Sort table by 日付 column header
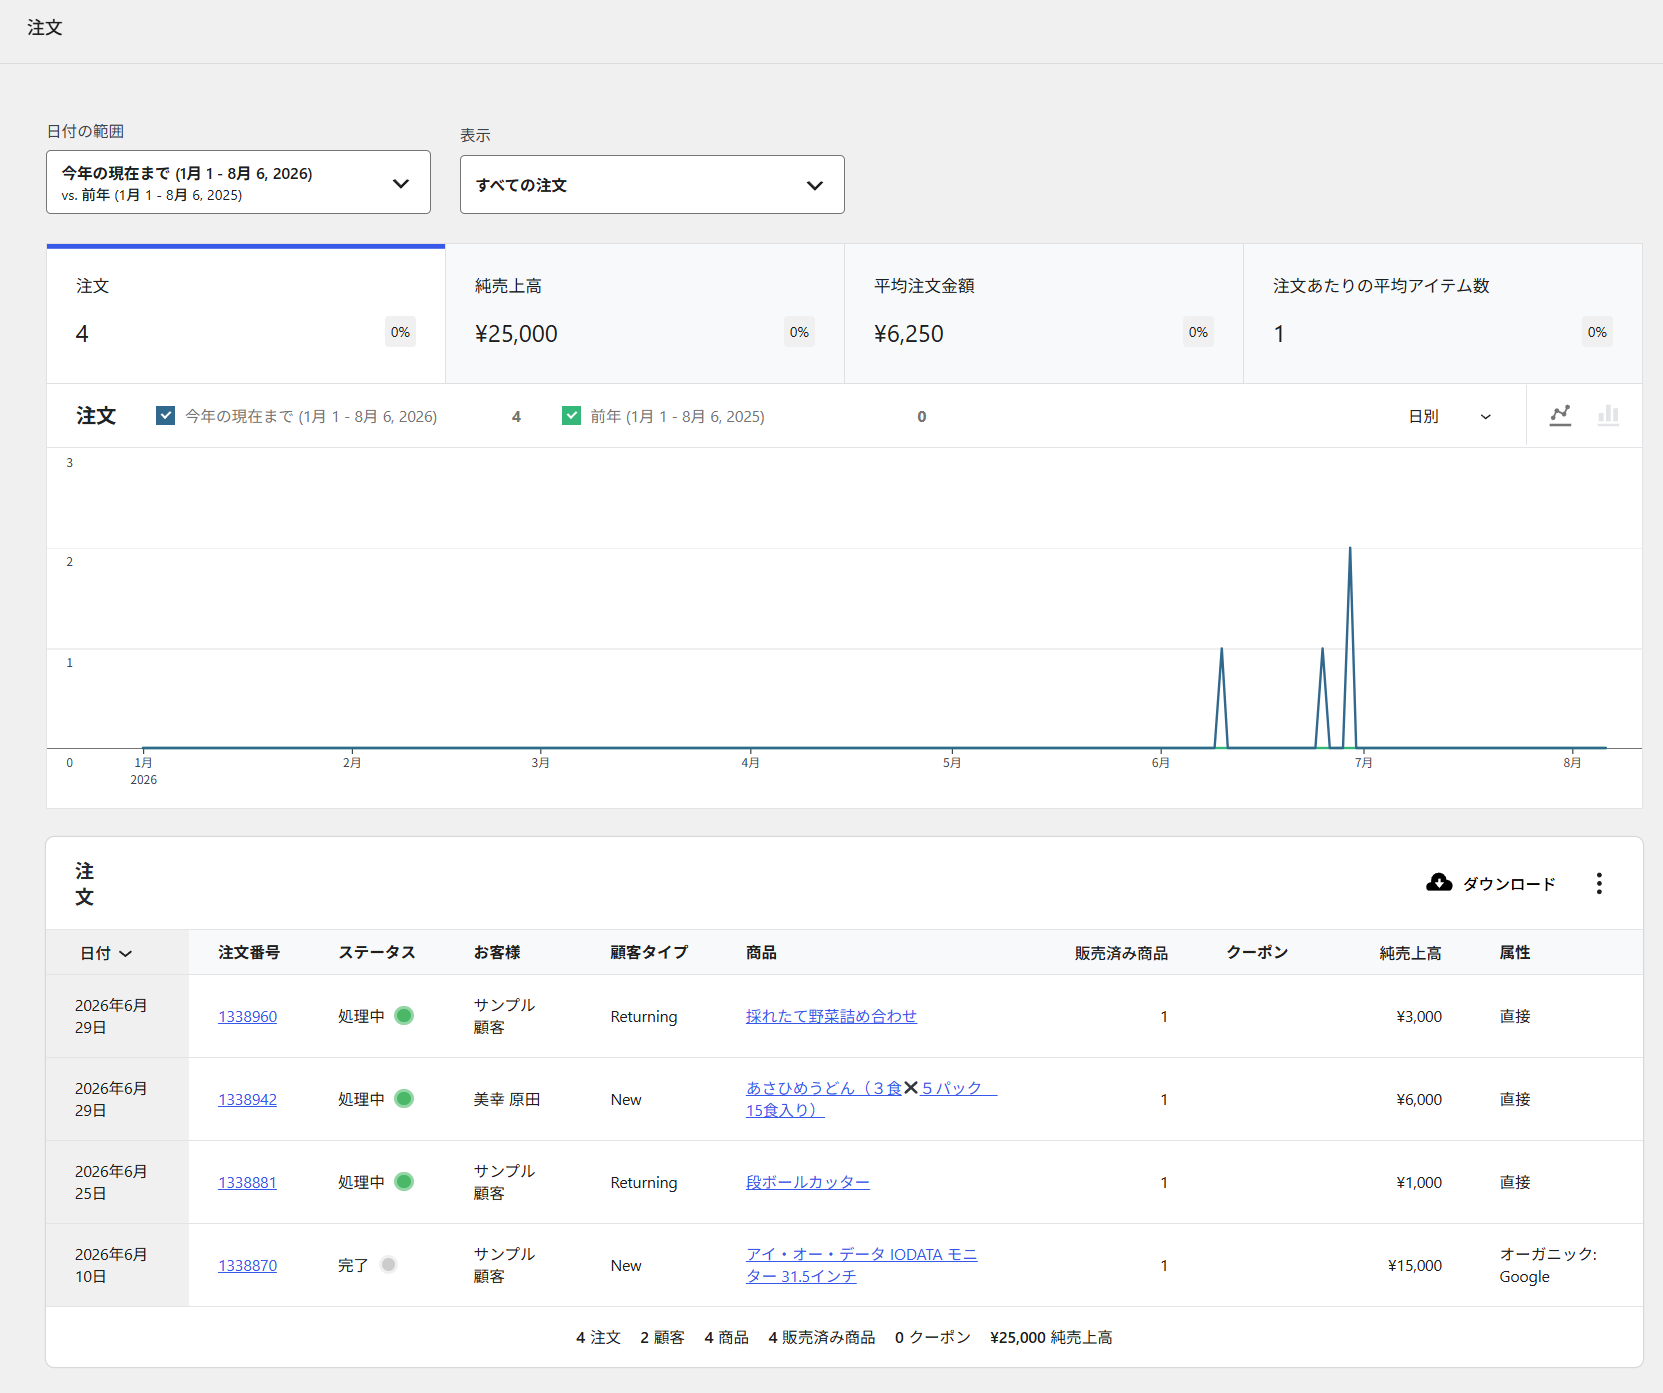The height and width of the screenshot is (1393, 1663). 106,953
